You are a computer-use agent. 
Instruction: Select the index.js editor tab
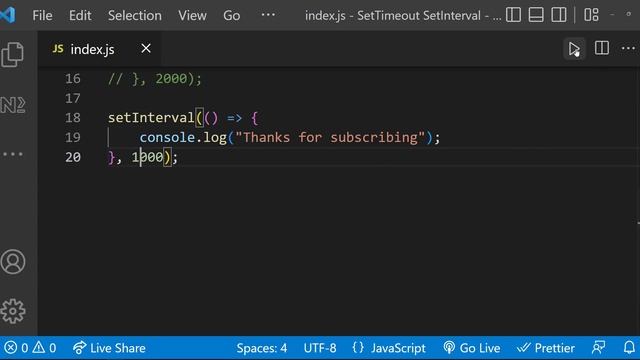coord(100,49)
